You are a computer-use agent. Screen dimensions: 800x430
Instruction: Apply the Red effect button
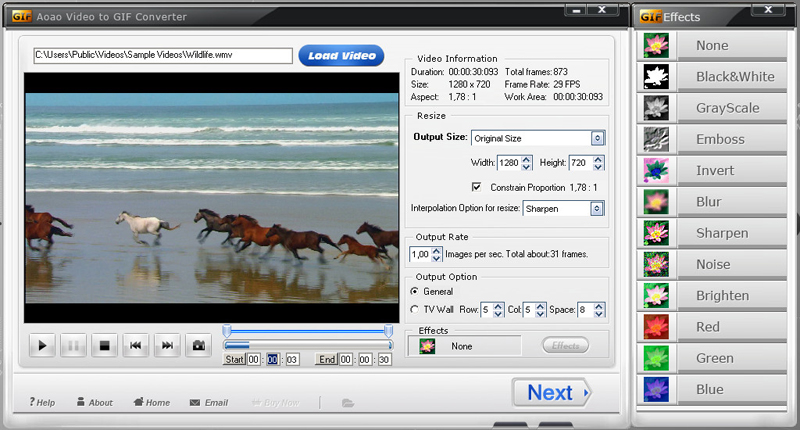732,327
